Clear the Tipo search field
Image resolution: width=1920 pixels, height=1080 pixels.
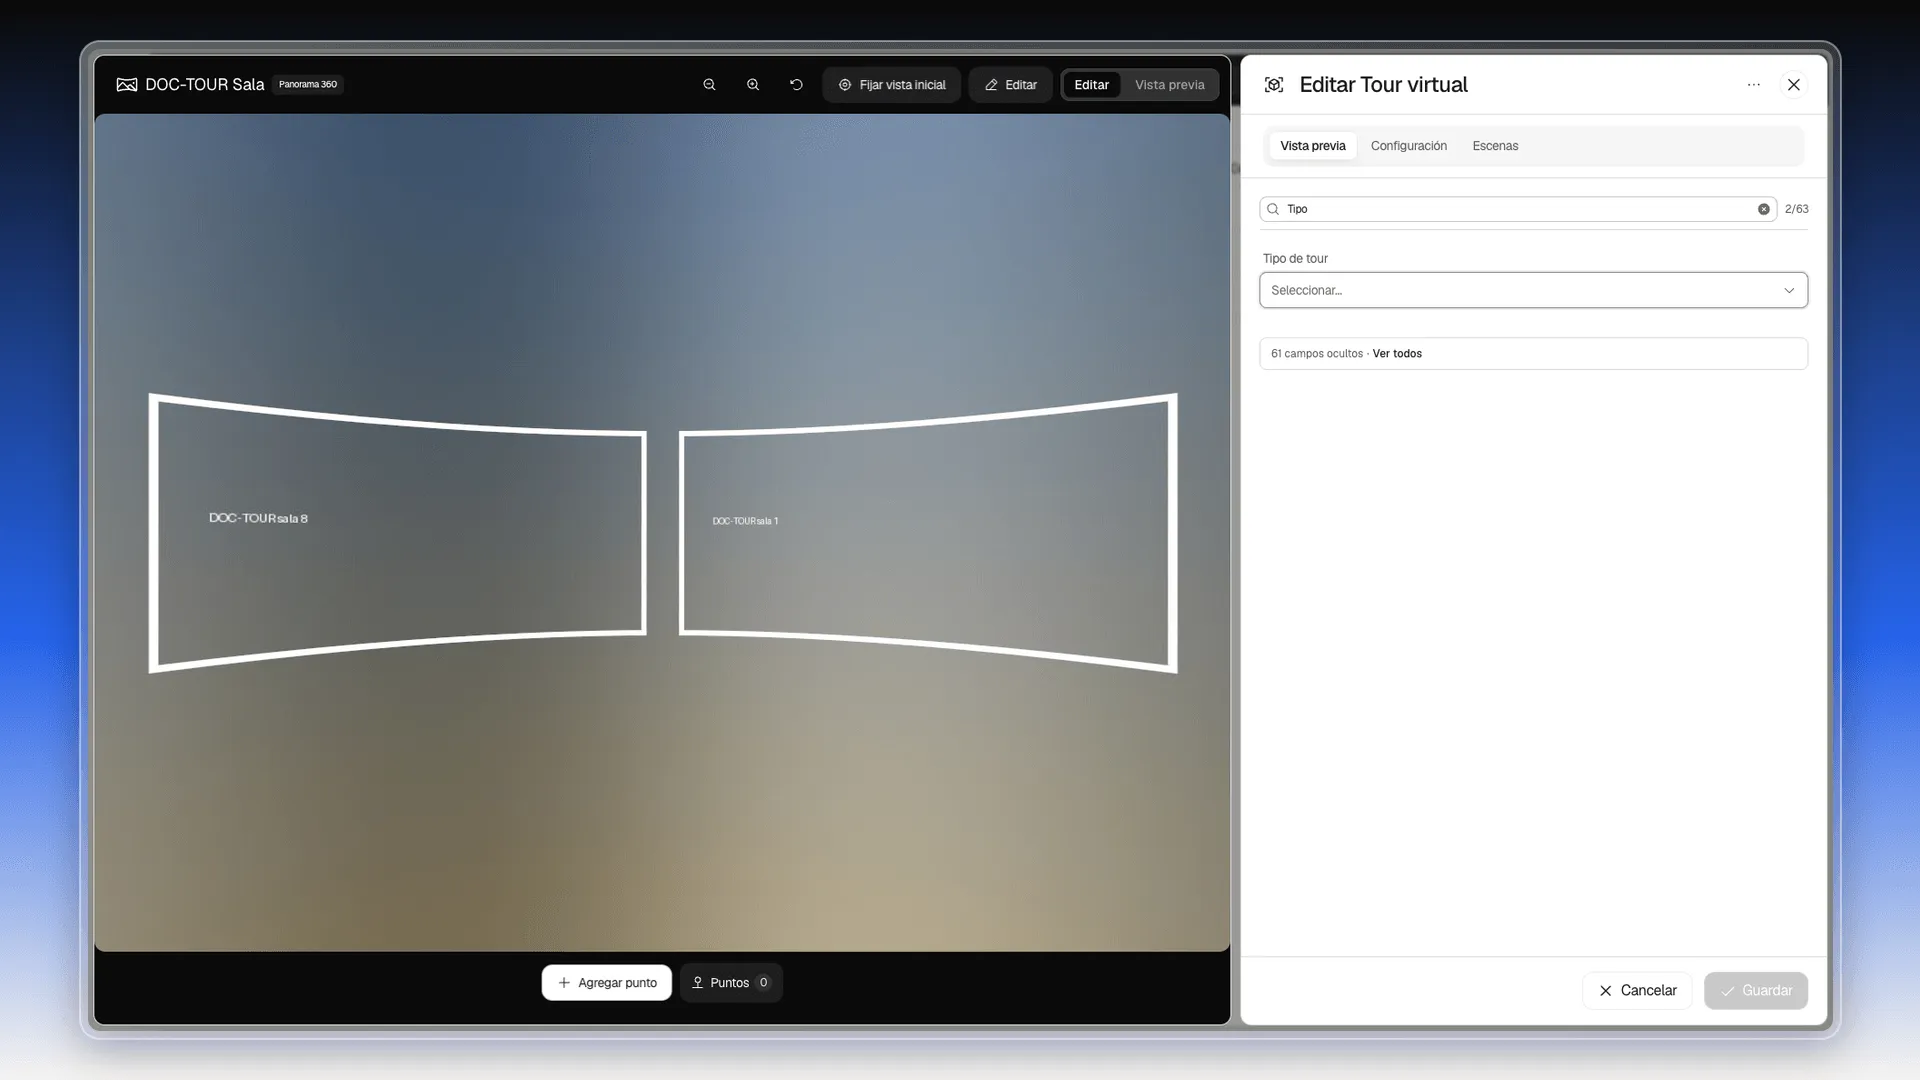[1764, 209]
